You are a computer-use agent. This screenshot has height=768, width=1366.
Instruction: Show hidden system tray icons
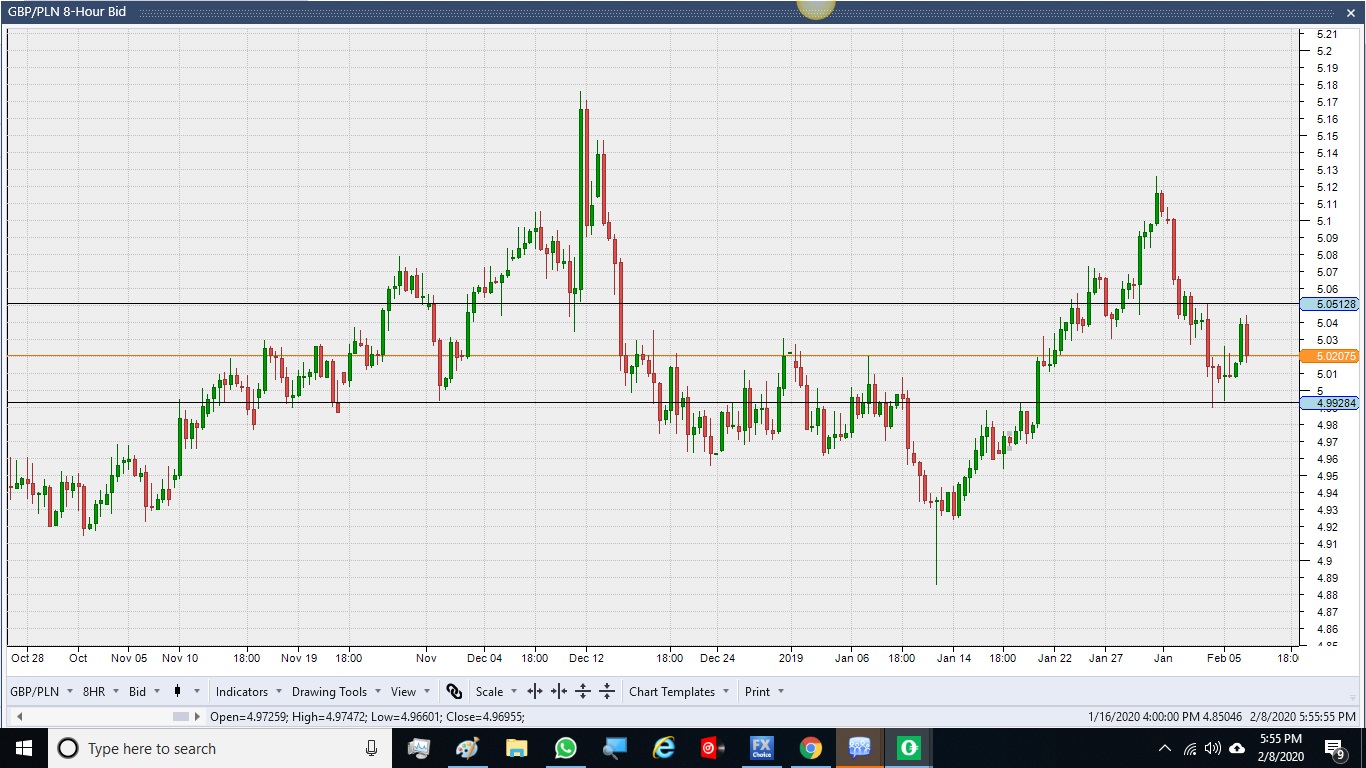coord(1164,748)
